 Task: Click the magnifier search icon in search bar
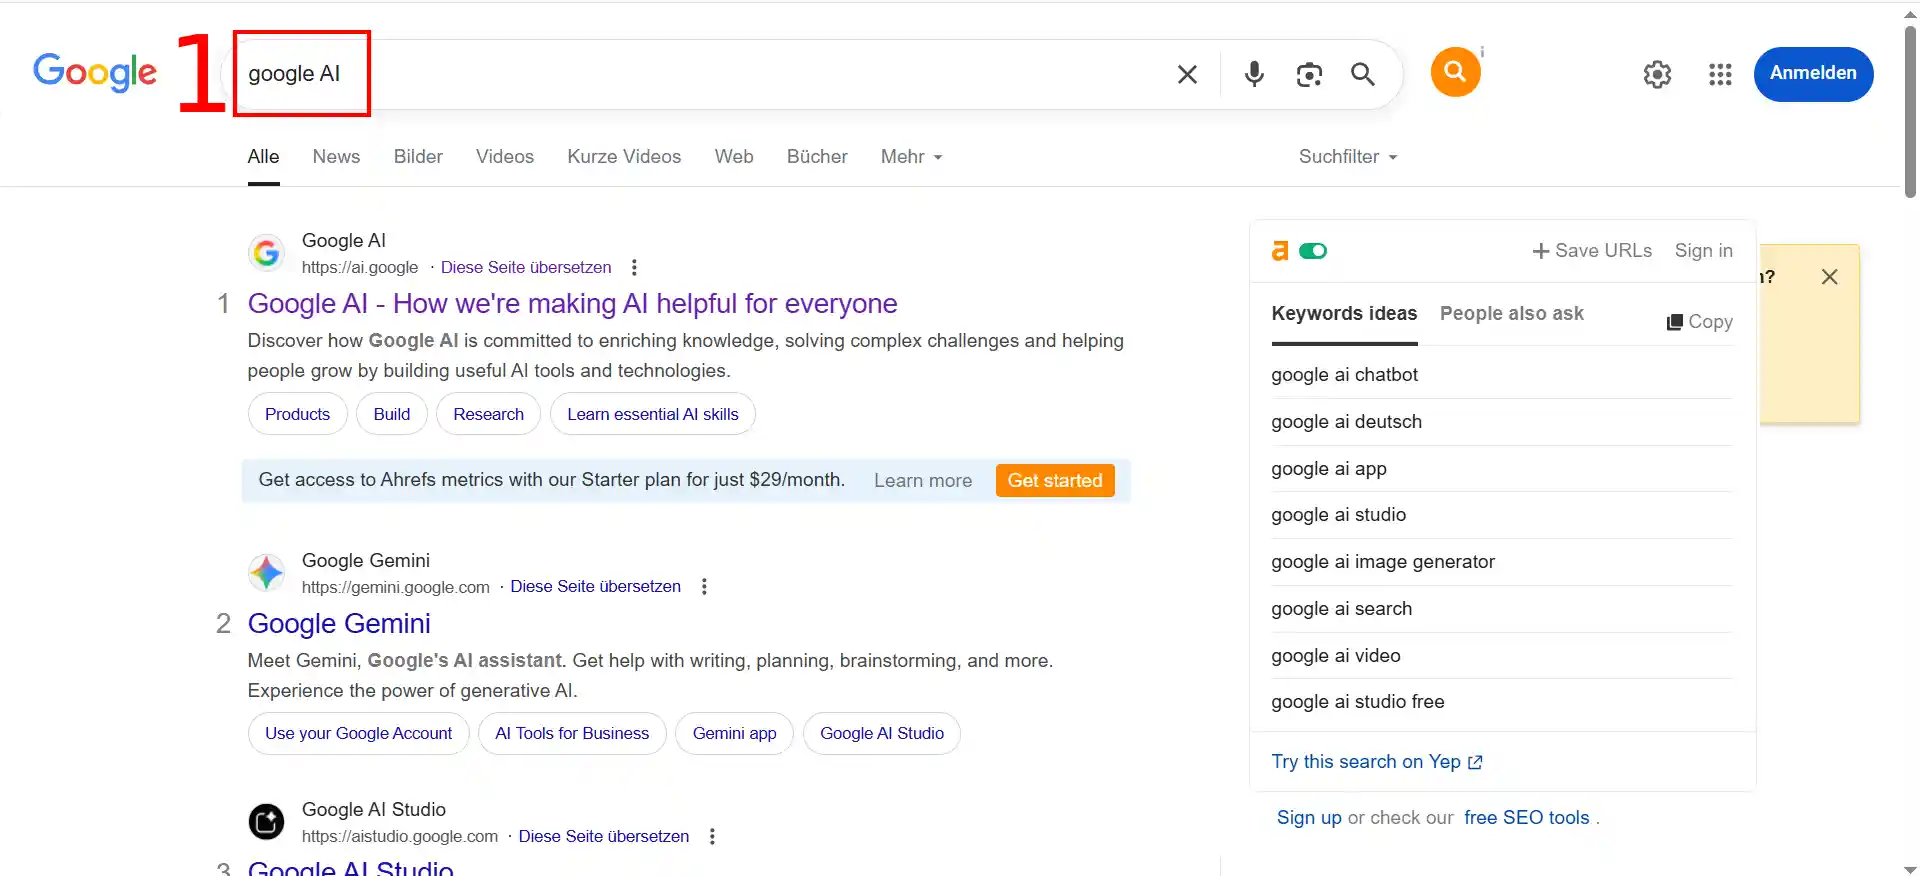pyautogui.click(x=1362, y=74)
